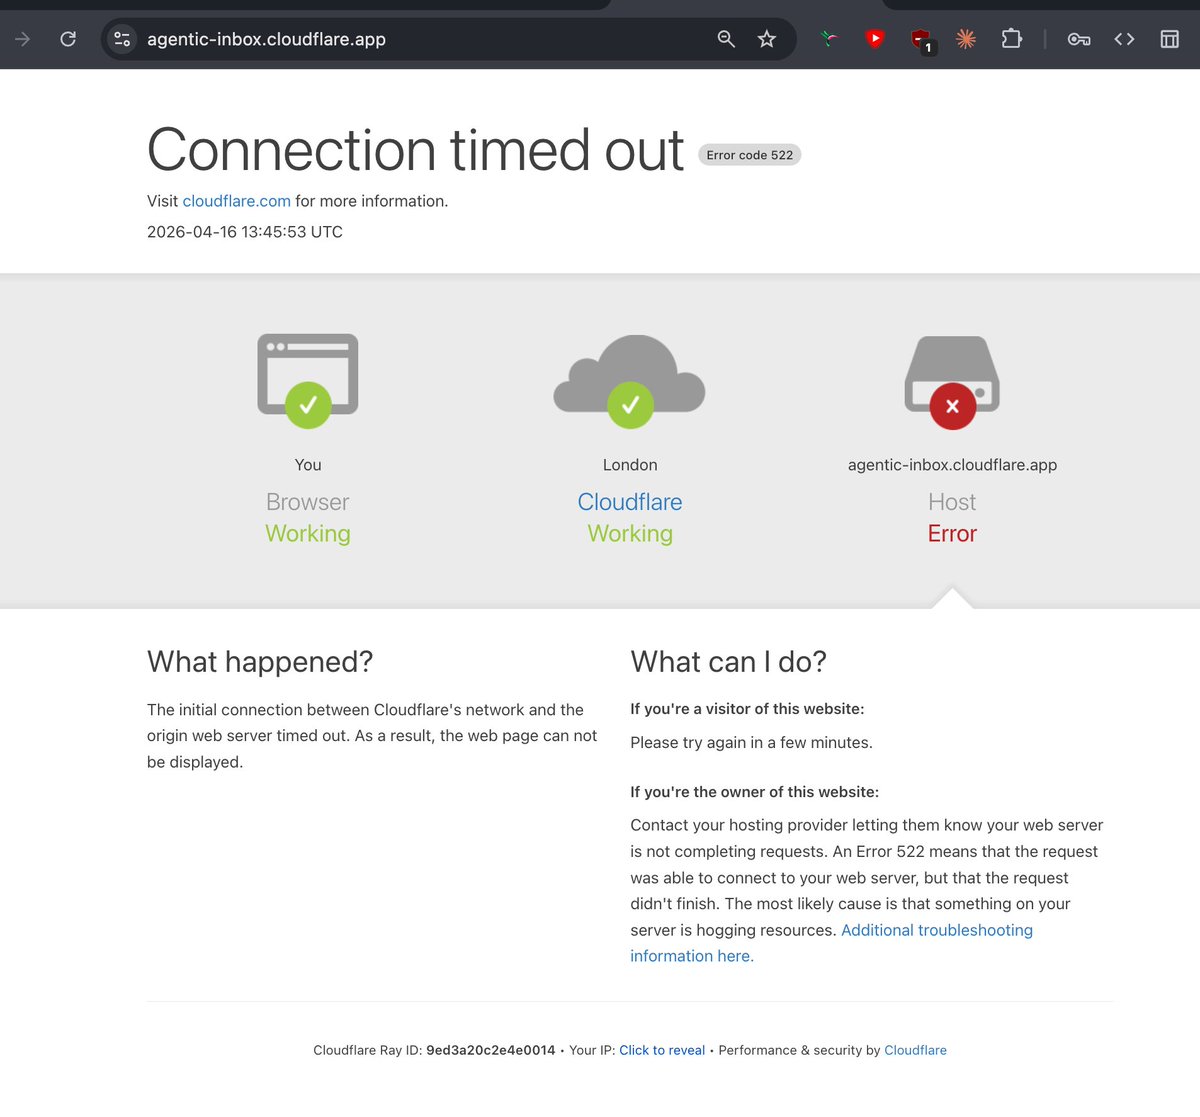Click the Browser window status icon with checkmark

coord(308,381)
